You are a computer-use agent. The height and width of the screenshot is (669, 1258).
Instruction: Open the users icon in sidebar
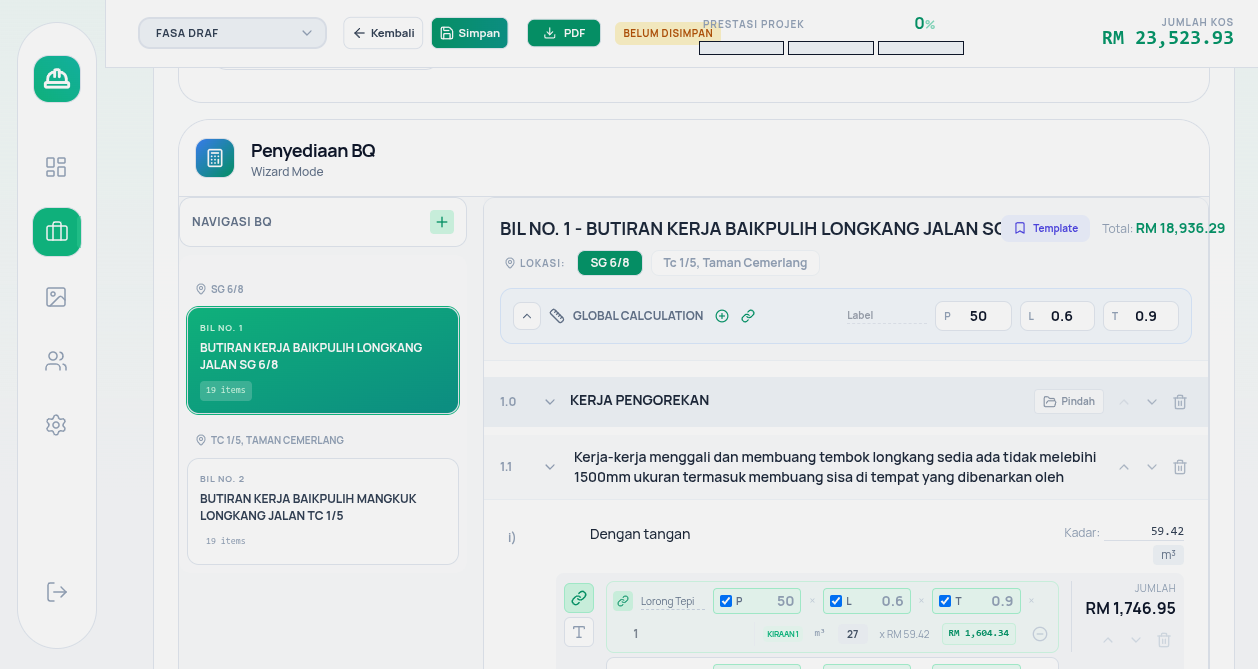56,361
